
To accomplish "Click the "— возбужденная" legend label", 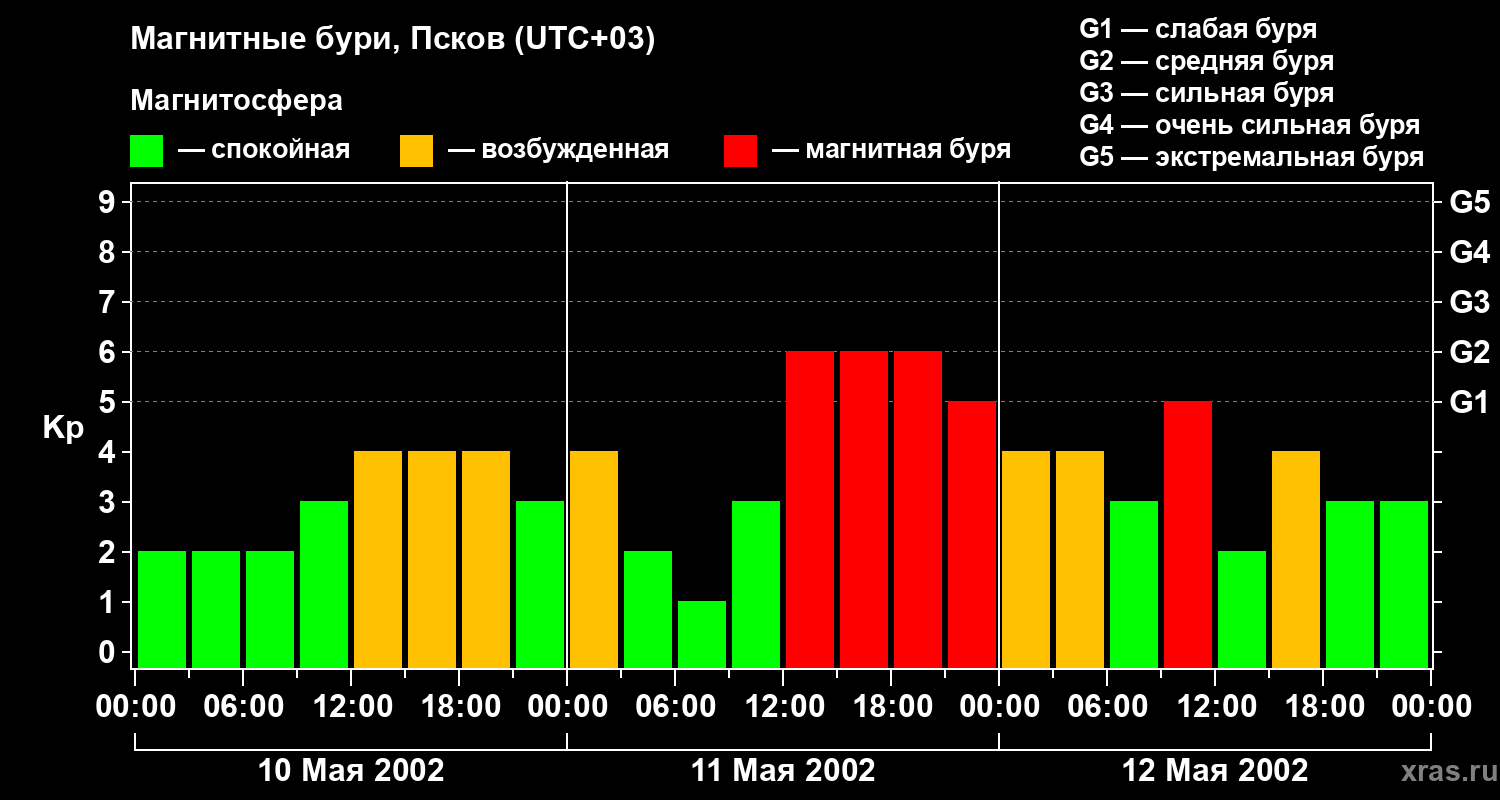I will click(x=558, y=150).
